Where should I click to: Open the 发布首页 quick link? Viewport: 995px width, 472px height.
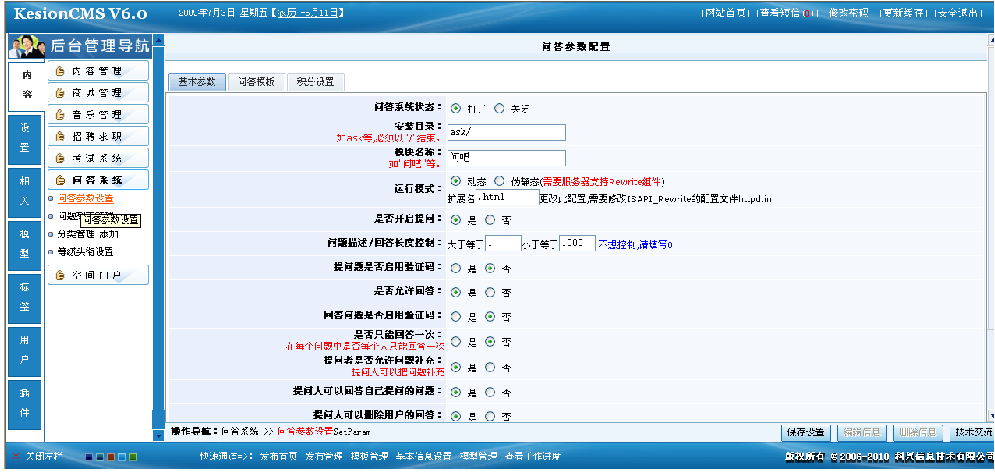pyautogui.click(x=277, y=456)
